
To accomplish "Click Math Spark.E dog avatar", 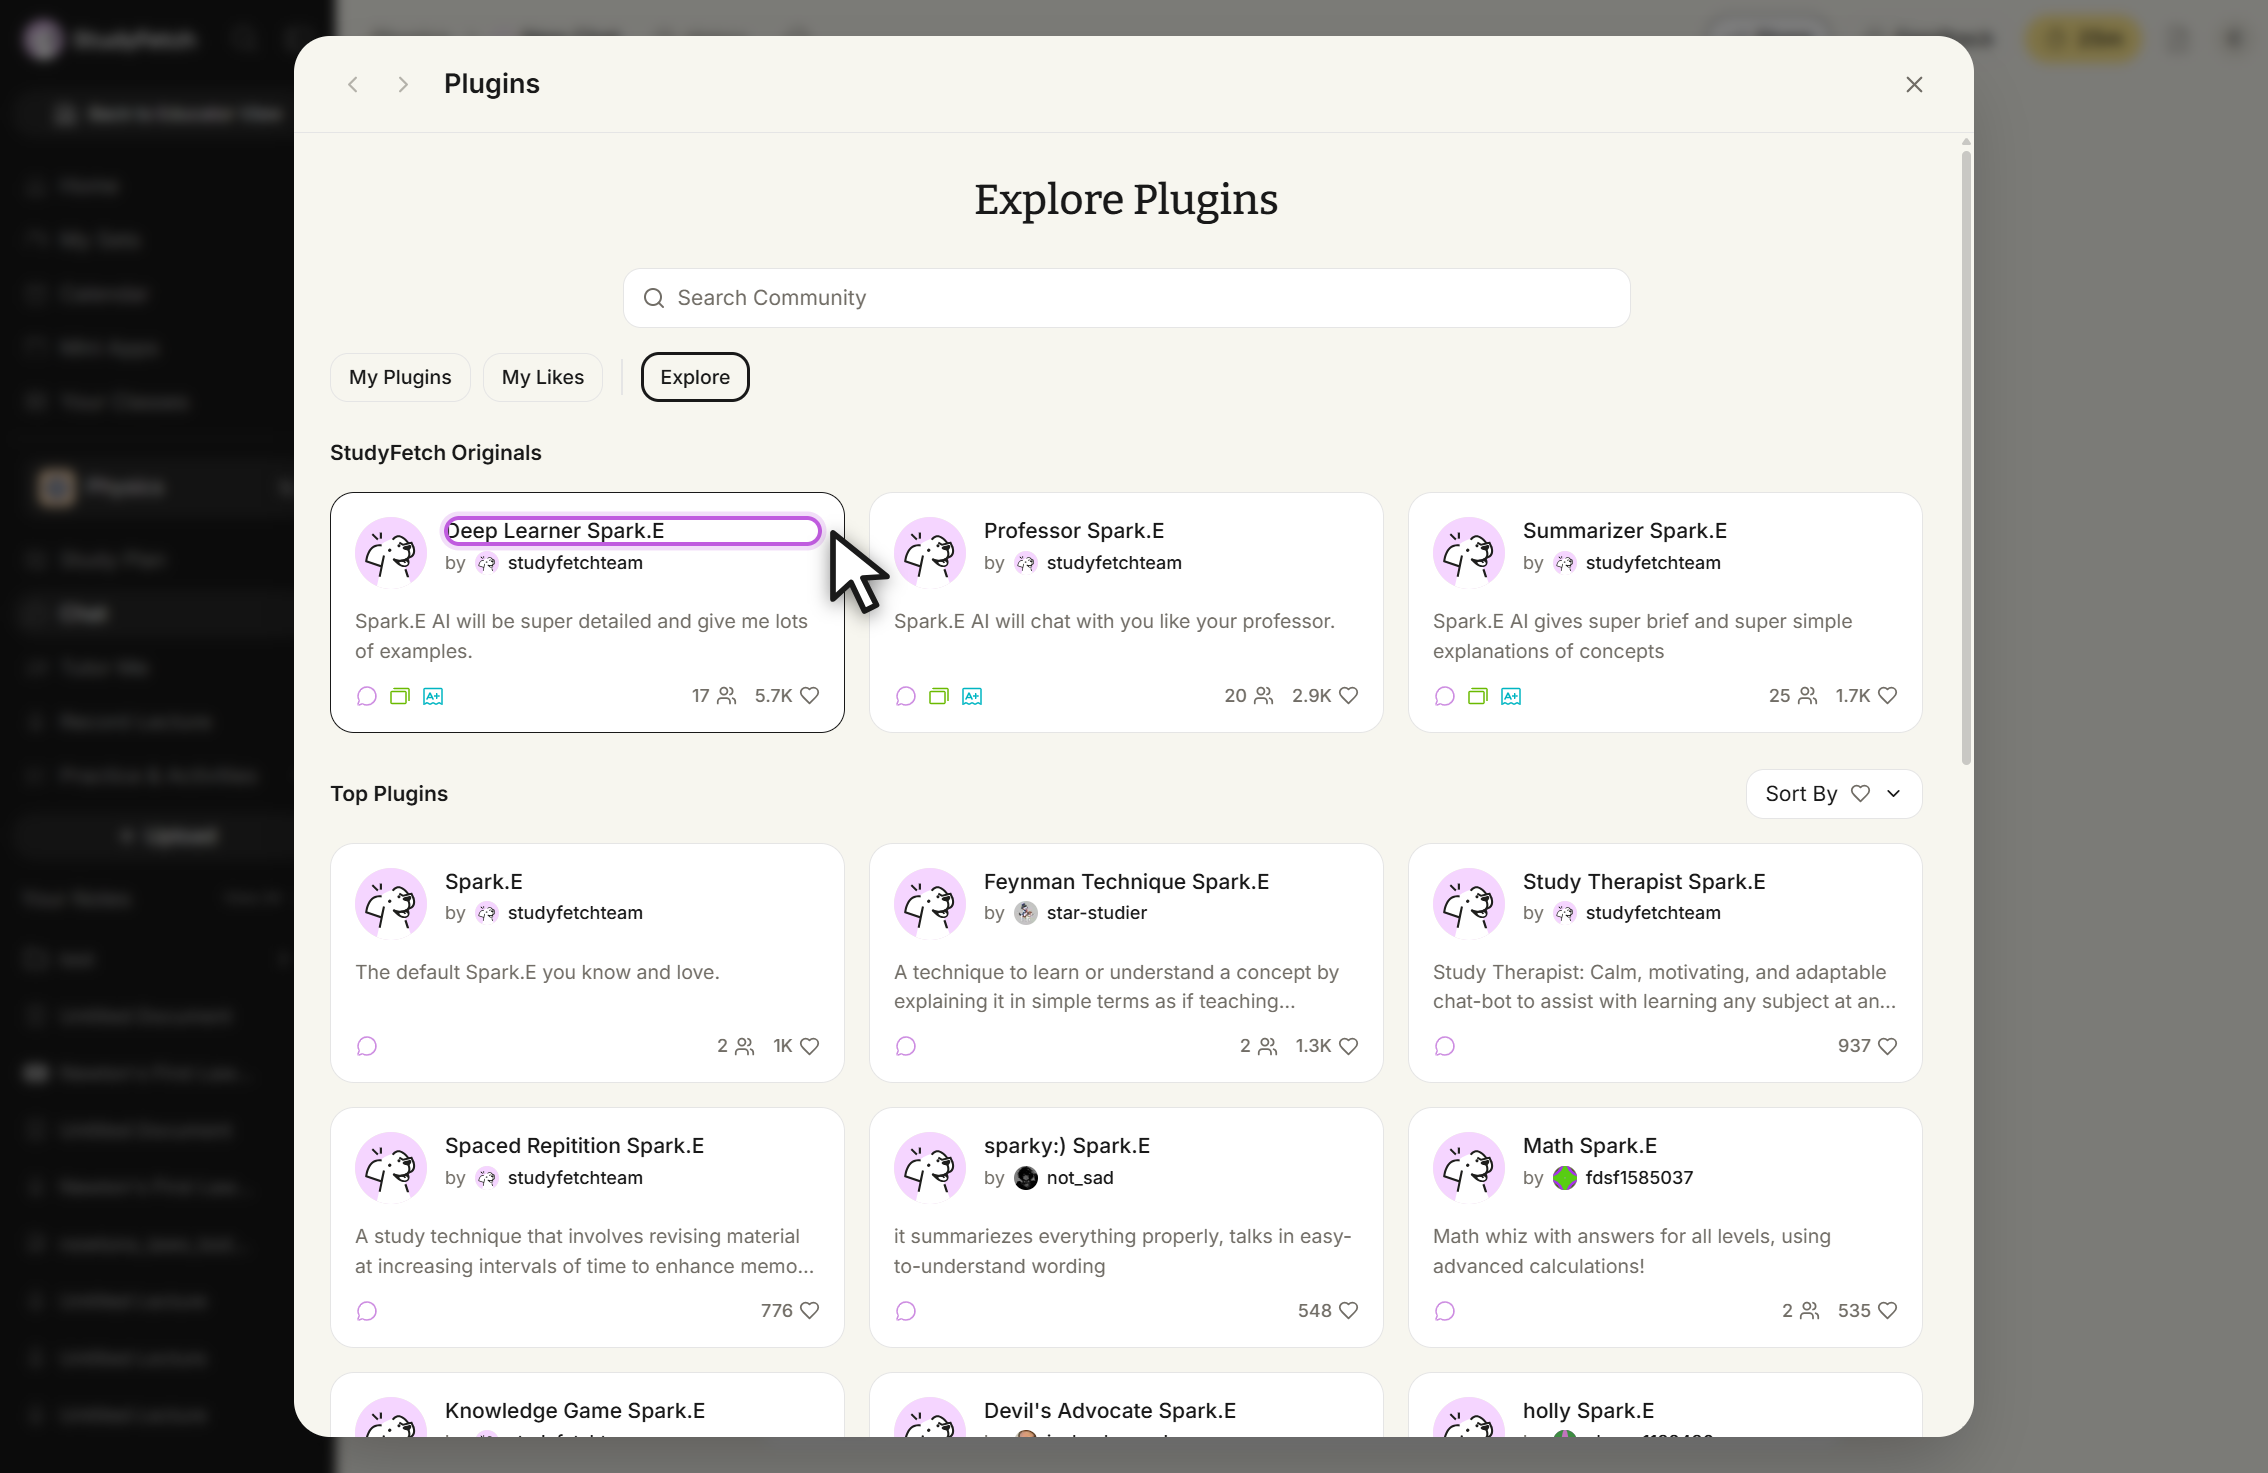I will (x=1469, y=1168).
